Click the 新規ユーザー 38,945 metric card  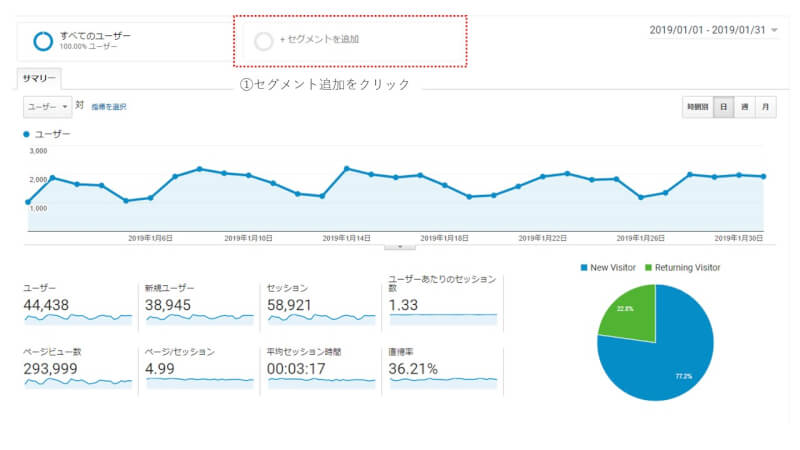tap(199, 304)
